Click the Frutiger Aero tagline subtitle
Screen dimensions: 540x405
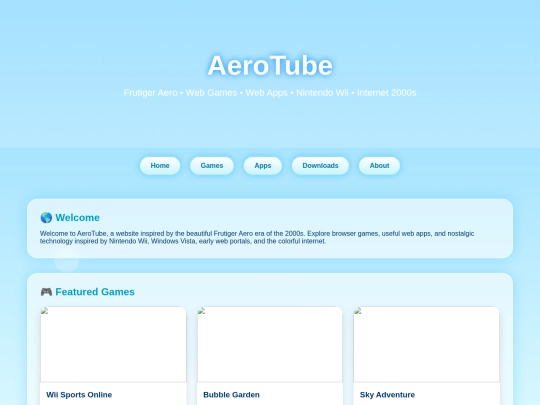pos(270,93)
